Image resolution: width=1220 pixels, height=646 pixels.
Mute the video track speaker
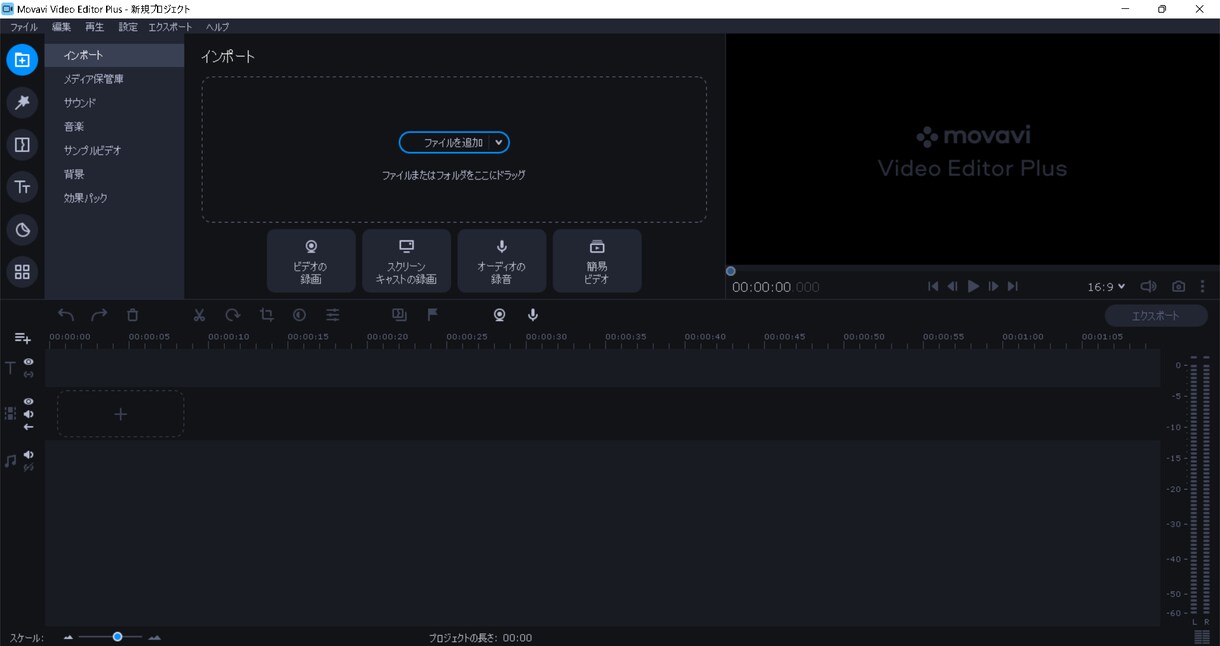29,414
